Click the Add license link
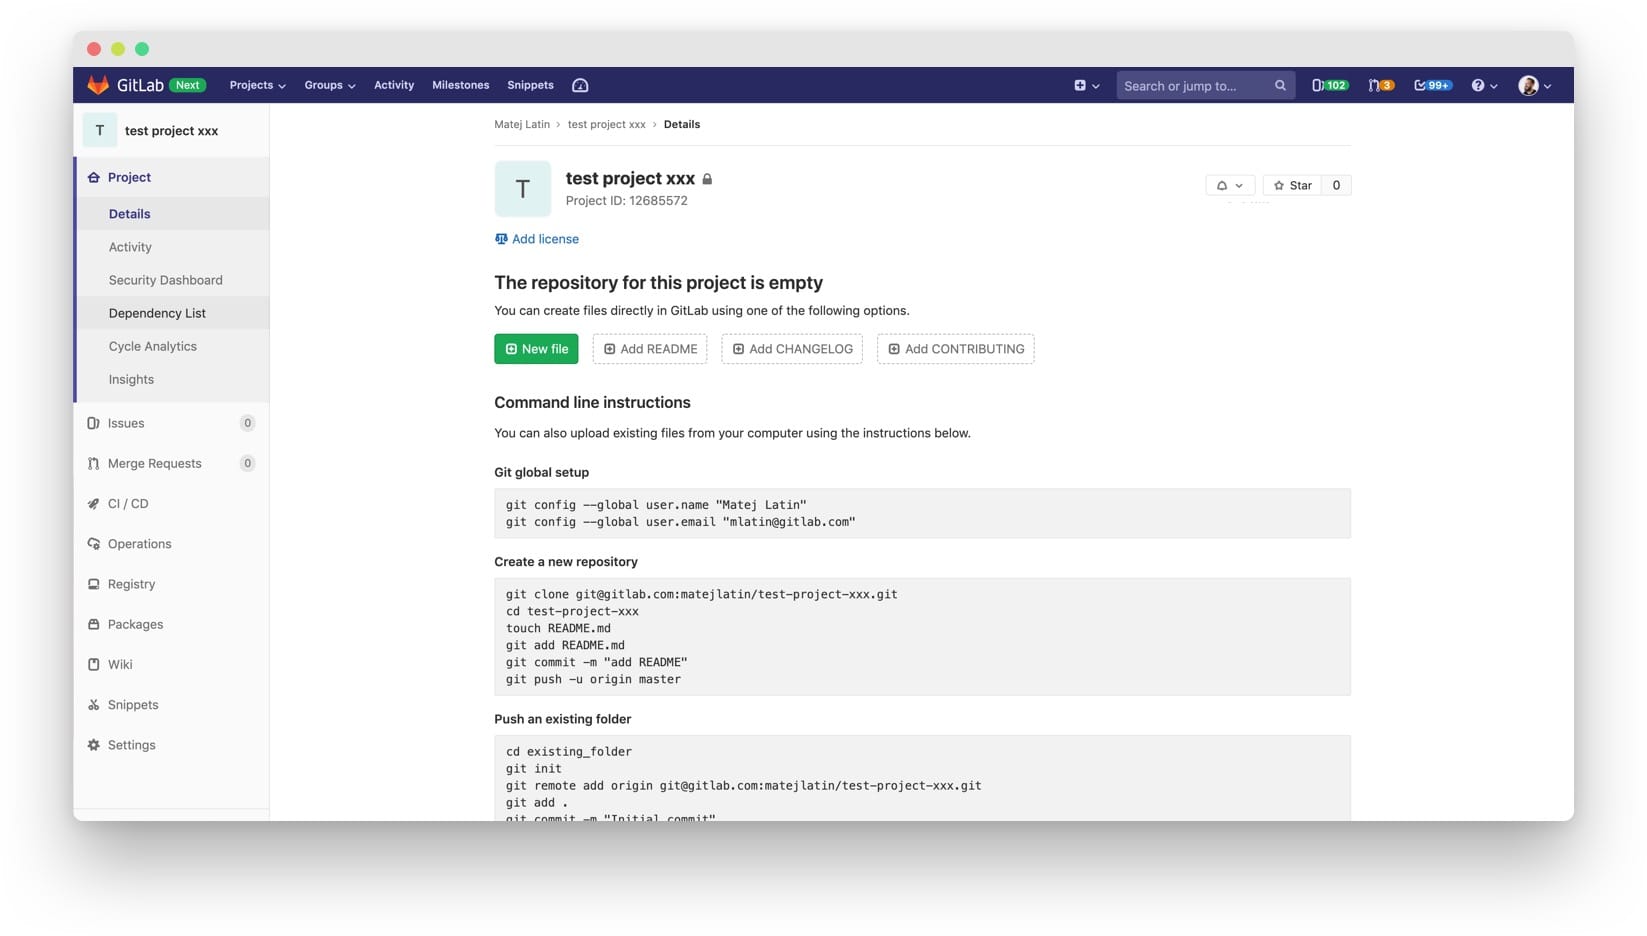The image size is (1647, 936). pos(537,239)
